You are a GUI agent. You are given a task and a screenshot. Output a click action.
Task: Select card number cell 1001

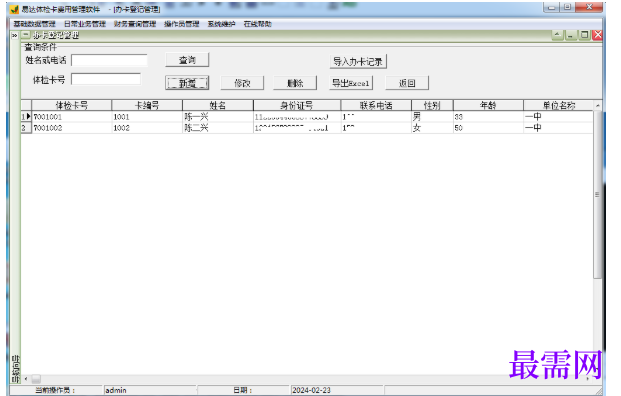tap(147, 116)
